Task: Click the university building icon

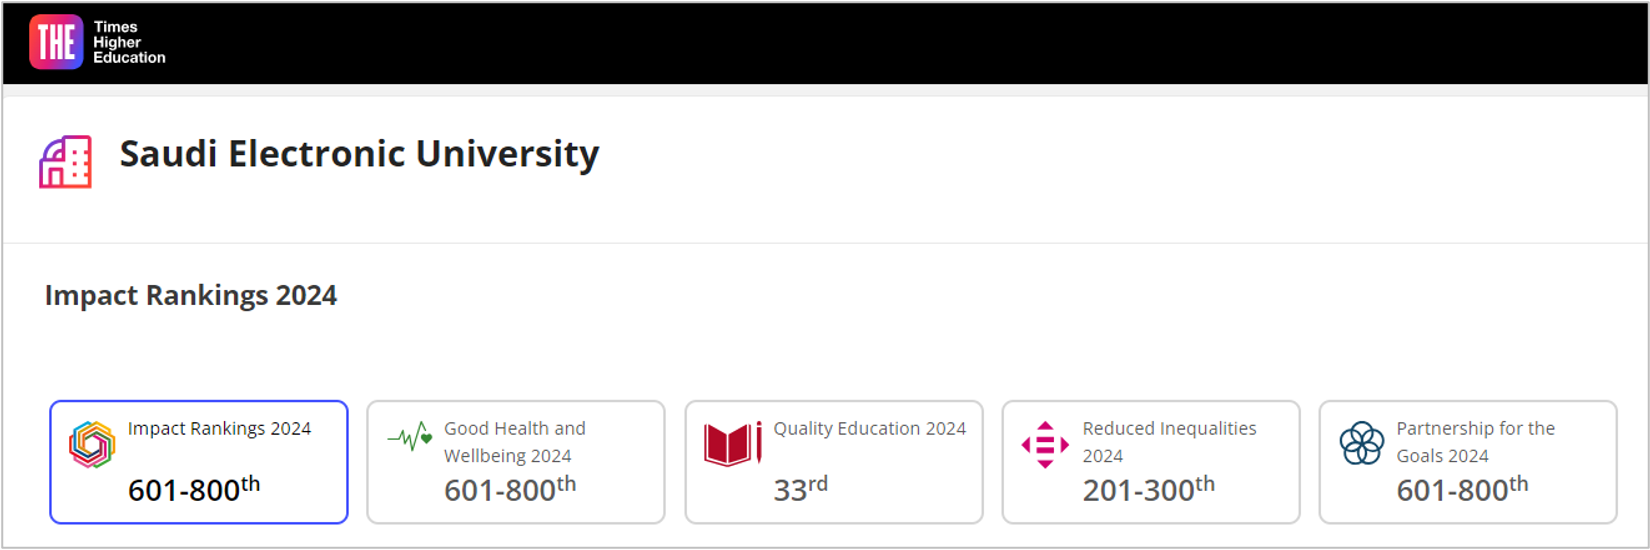Action: [x=66, y=162]
